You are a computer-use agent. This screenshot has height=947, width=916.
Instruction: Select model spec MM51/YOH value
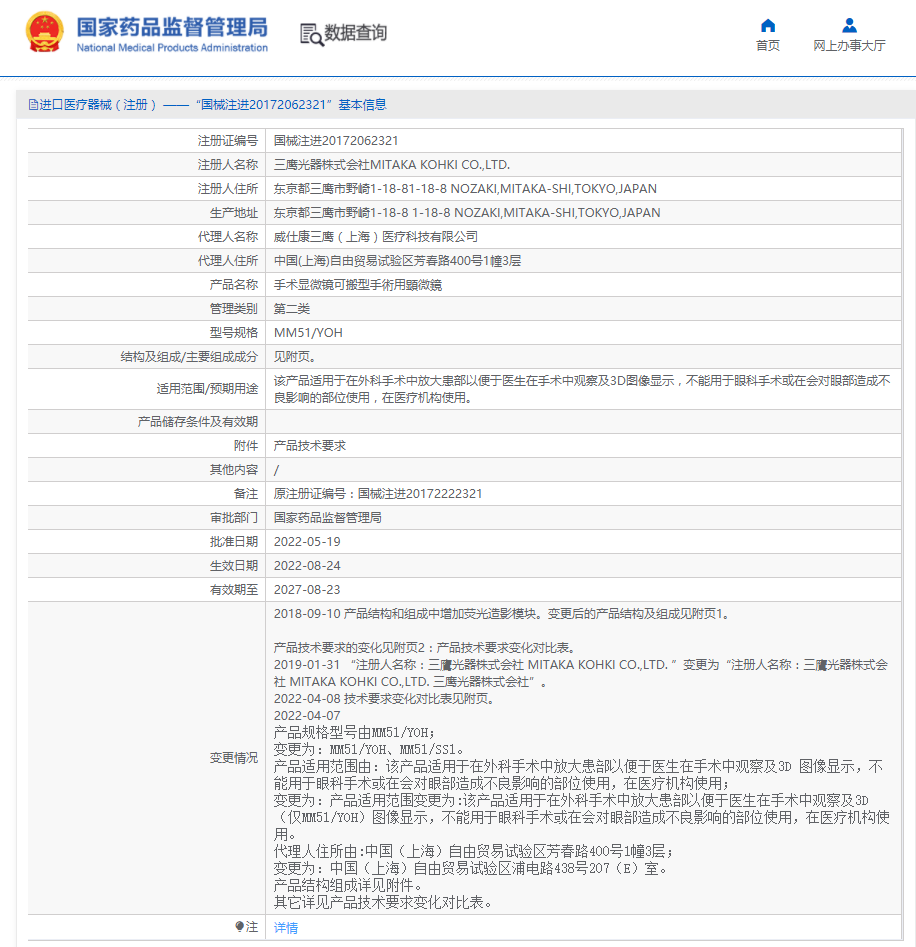tap(308, 333)
